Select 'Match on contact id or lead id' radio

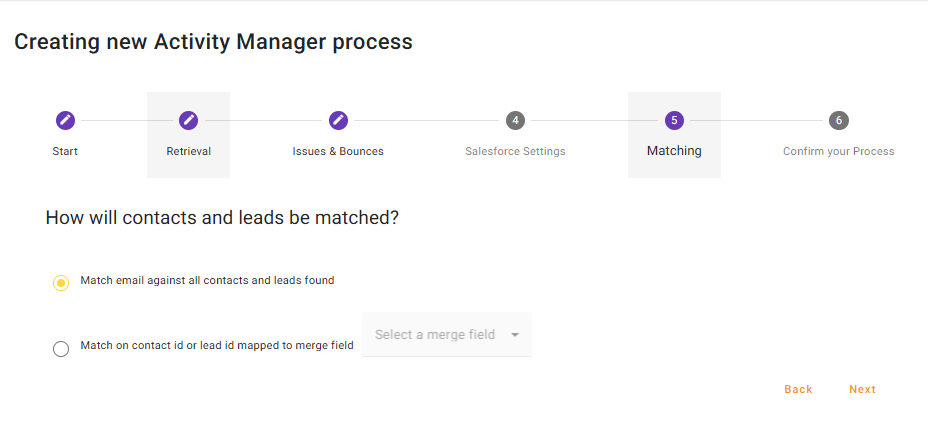61,348
